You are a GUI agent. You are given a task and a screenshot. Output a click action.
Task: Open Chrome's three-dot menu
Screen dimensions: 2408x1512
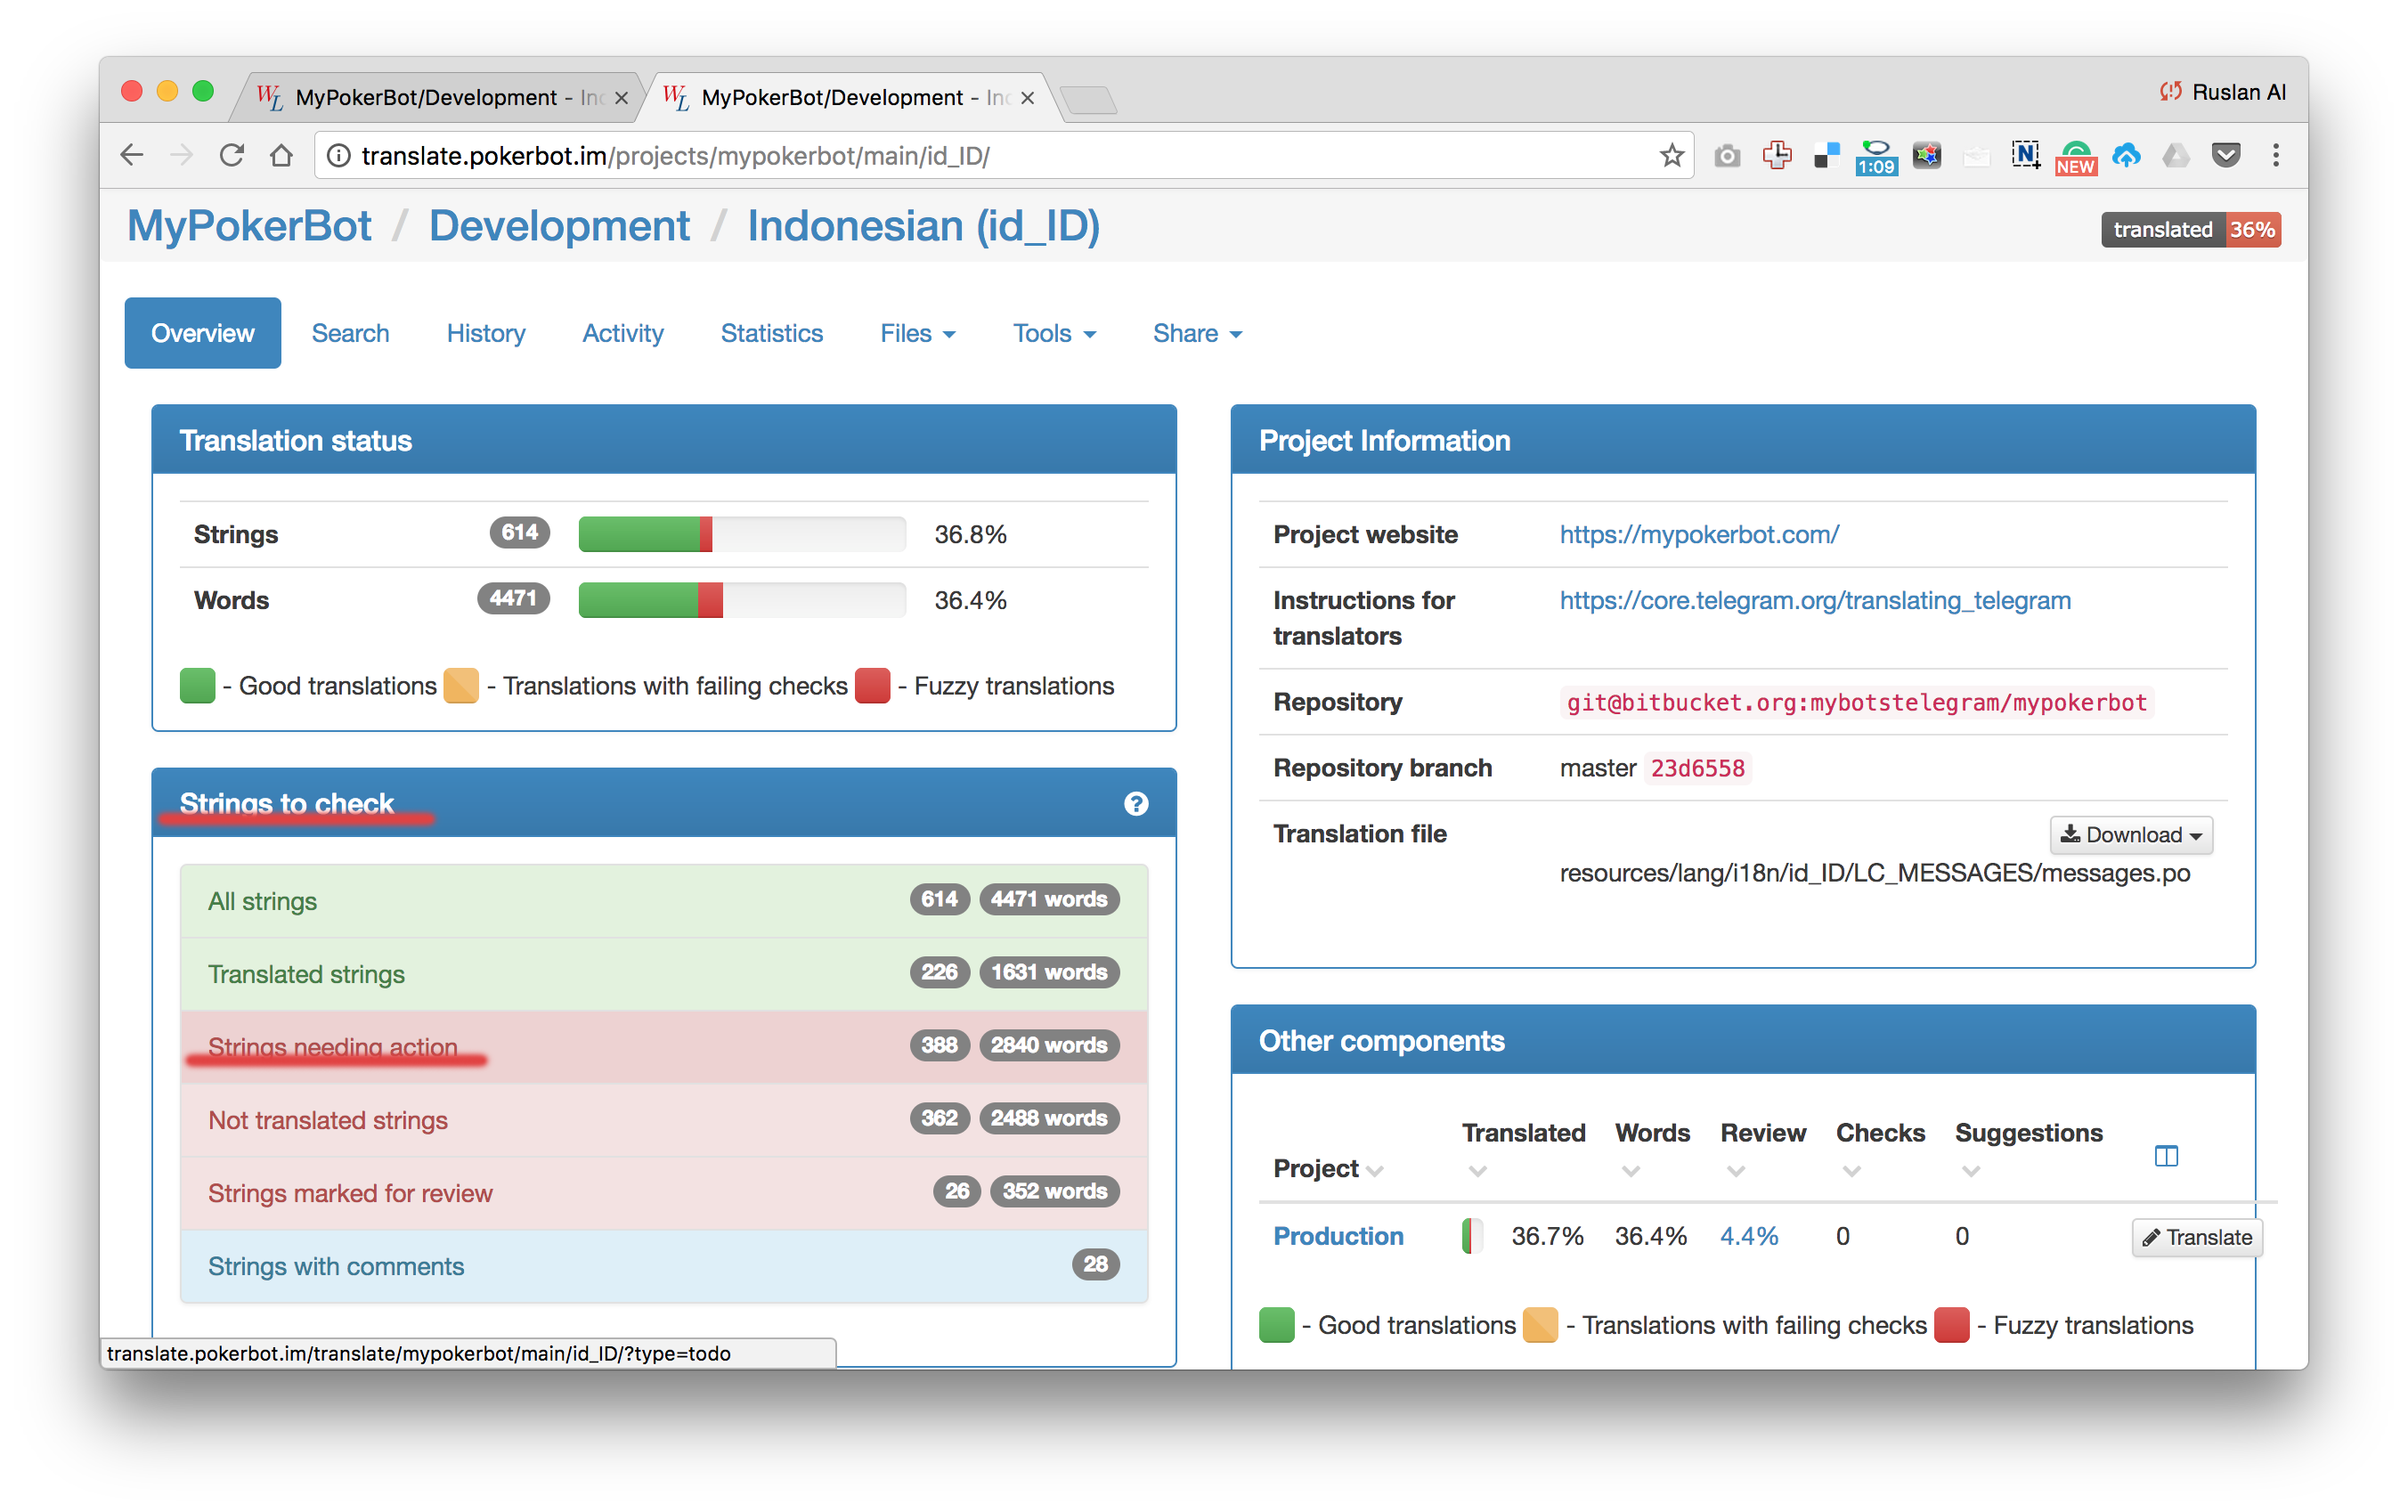(x=2276, y=156)
